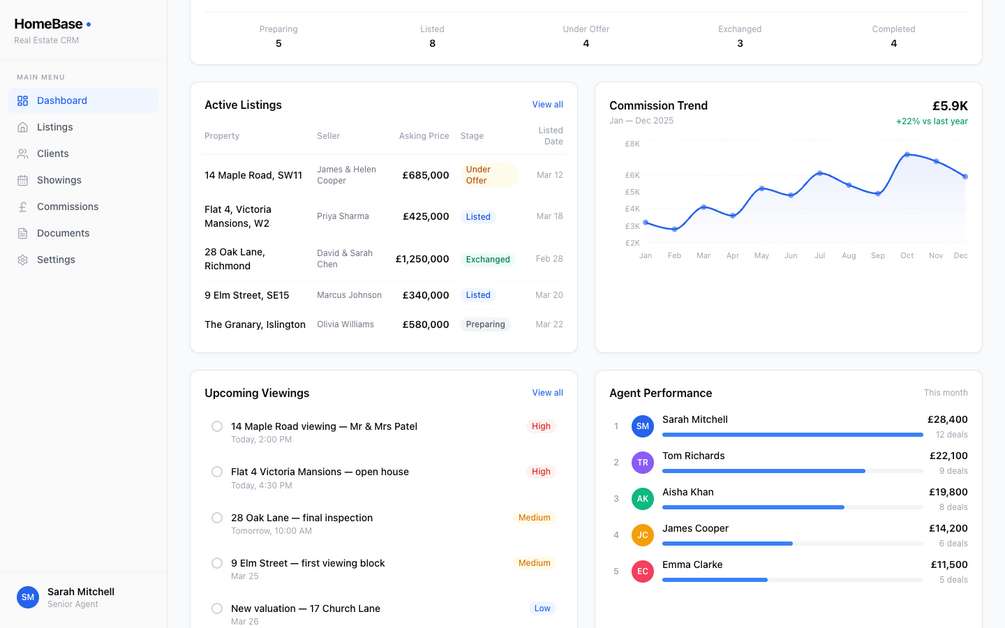
Task: Tick the 28 Oak Lane final inspection circle
Action: pos(217,518)
